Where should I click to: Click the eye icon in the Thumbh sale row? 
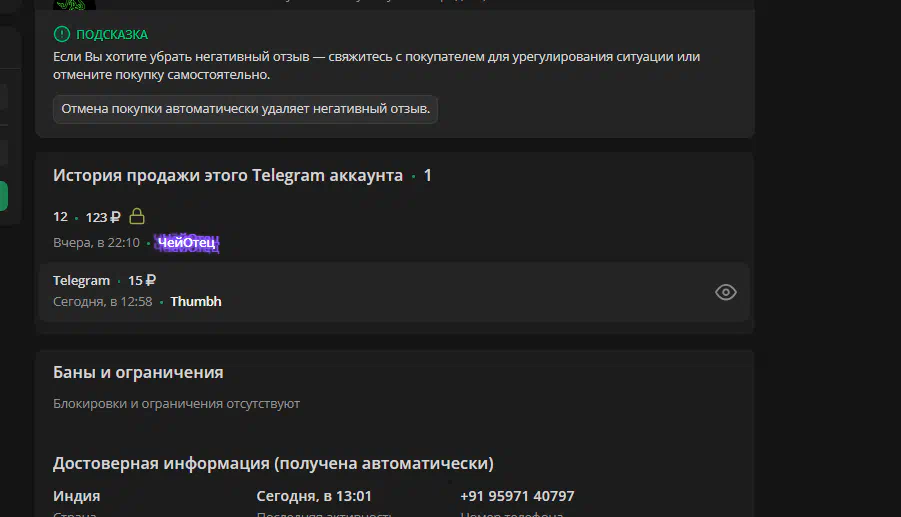726,292
